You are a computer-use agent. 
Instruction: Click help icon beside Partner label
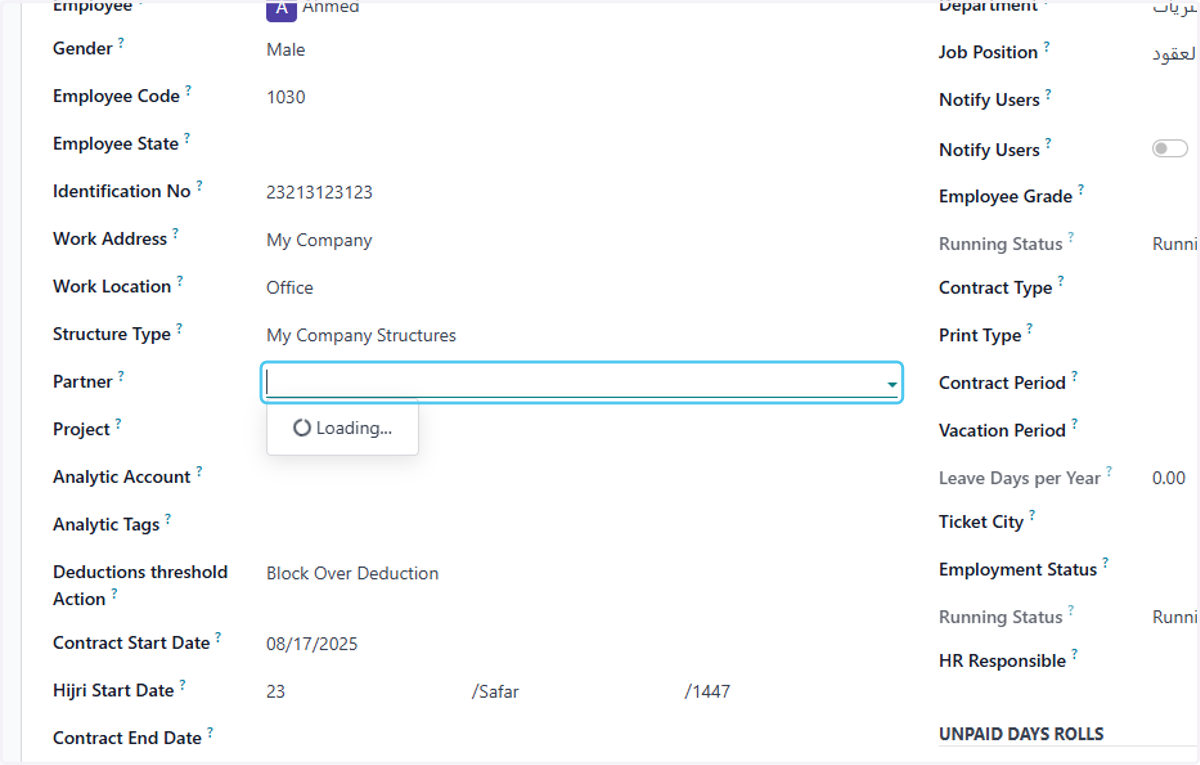click(121, 376)
